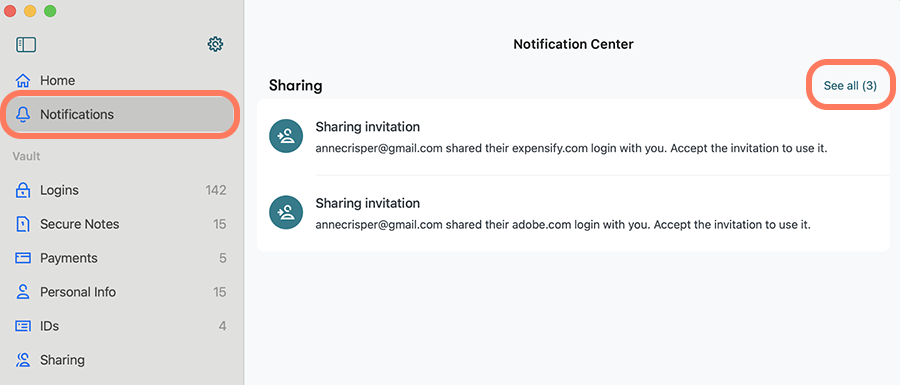Open the Home section label
This screenshot has height=385, width=900.
[x=57, y=80]
